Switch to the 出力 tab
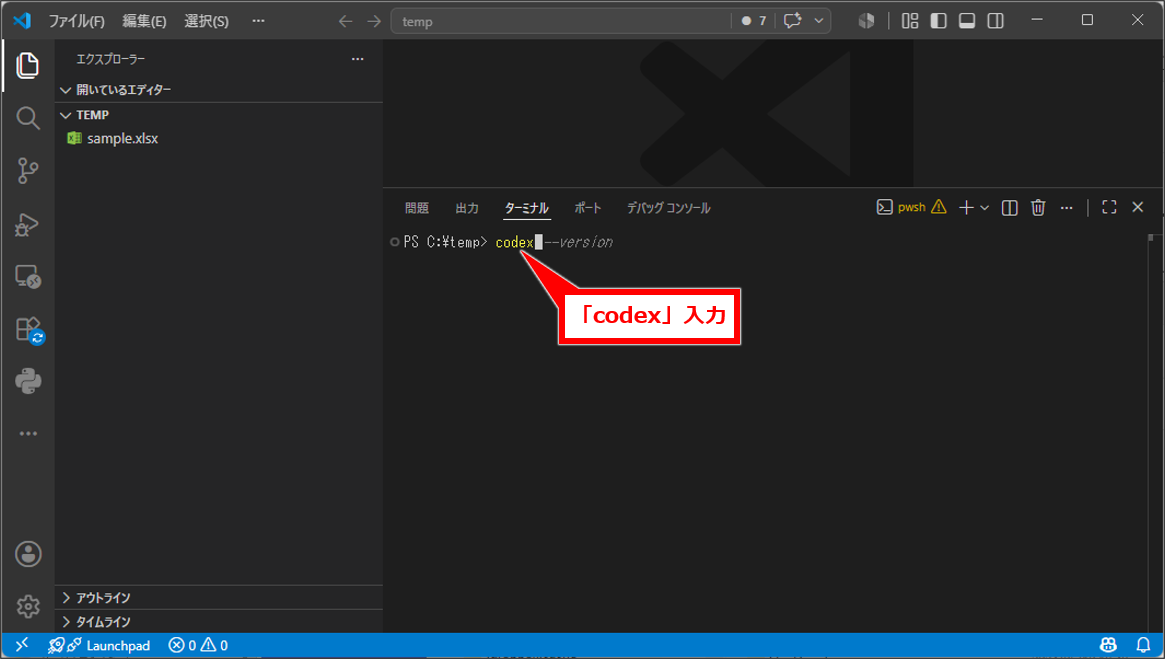 [x=467, y=208]
